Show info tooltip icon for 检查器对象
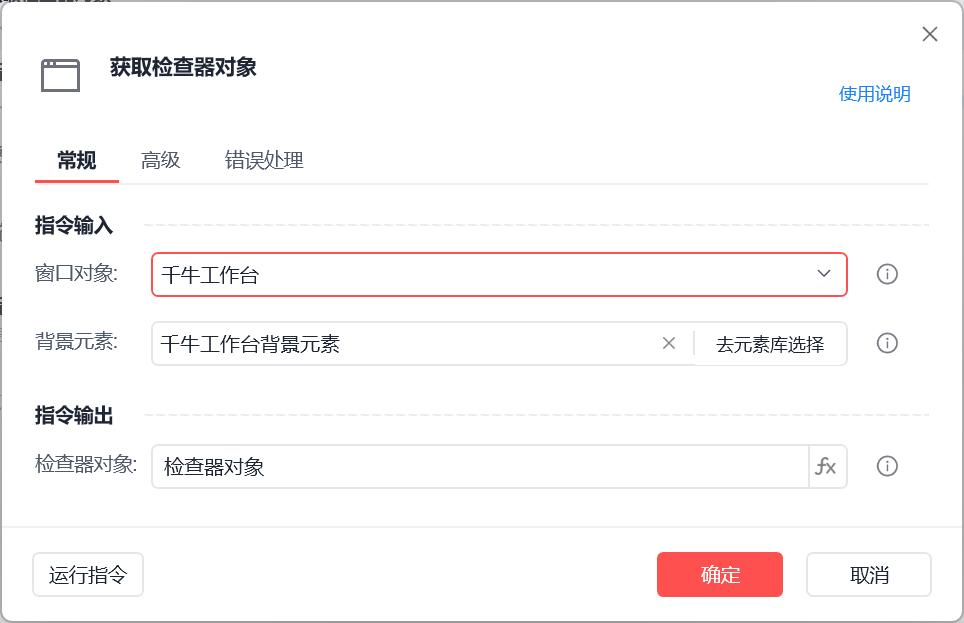 tap(887, 466)
